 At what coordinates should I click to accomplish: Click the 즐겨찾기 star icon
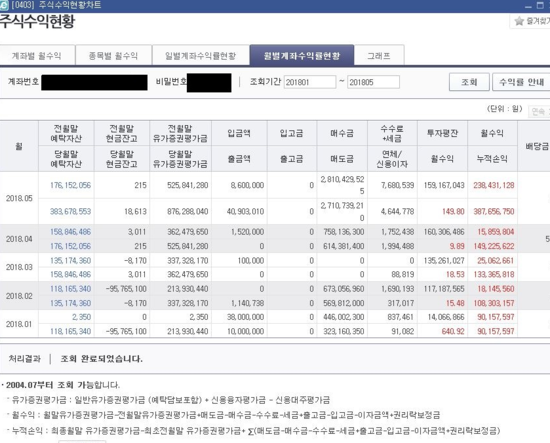(519, 21)
